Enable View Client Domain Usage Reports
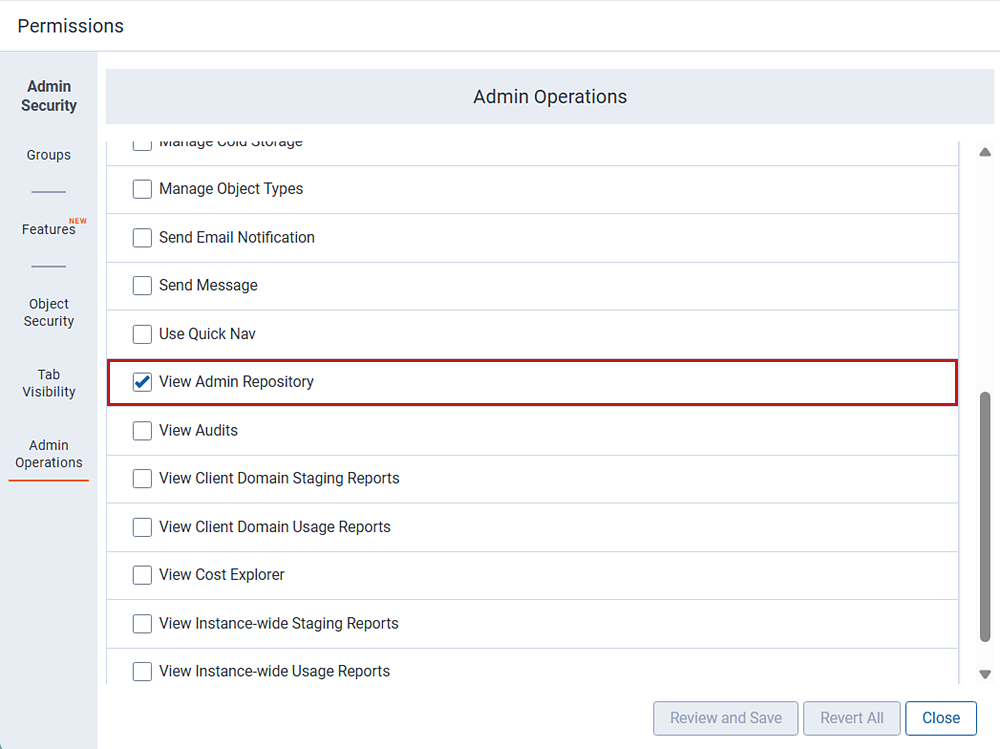This screenshot has height=749, width=1000. 142,526
